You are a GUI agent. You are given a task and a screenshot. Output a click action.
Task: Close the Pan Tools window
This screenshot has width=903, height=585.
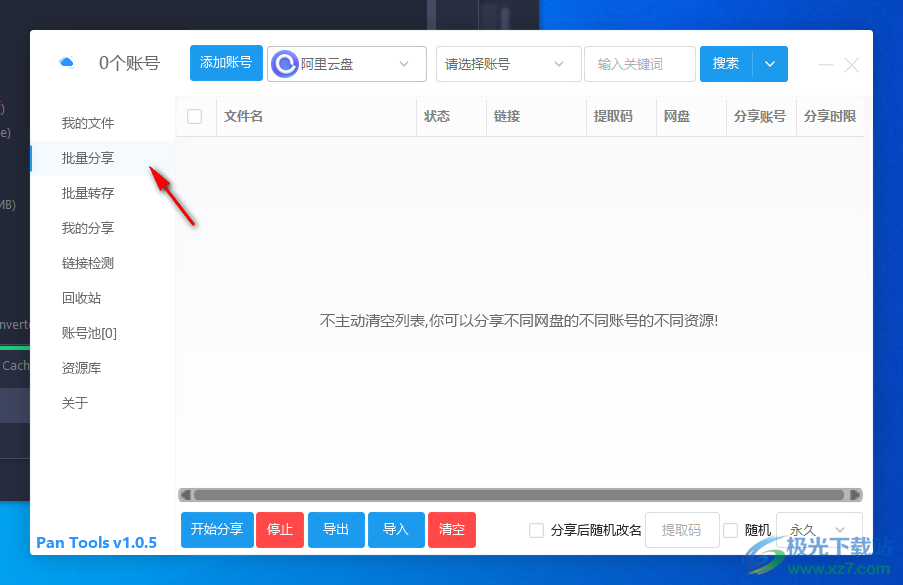[x=852, y=64]
